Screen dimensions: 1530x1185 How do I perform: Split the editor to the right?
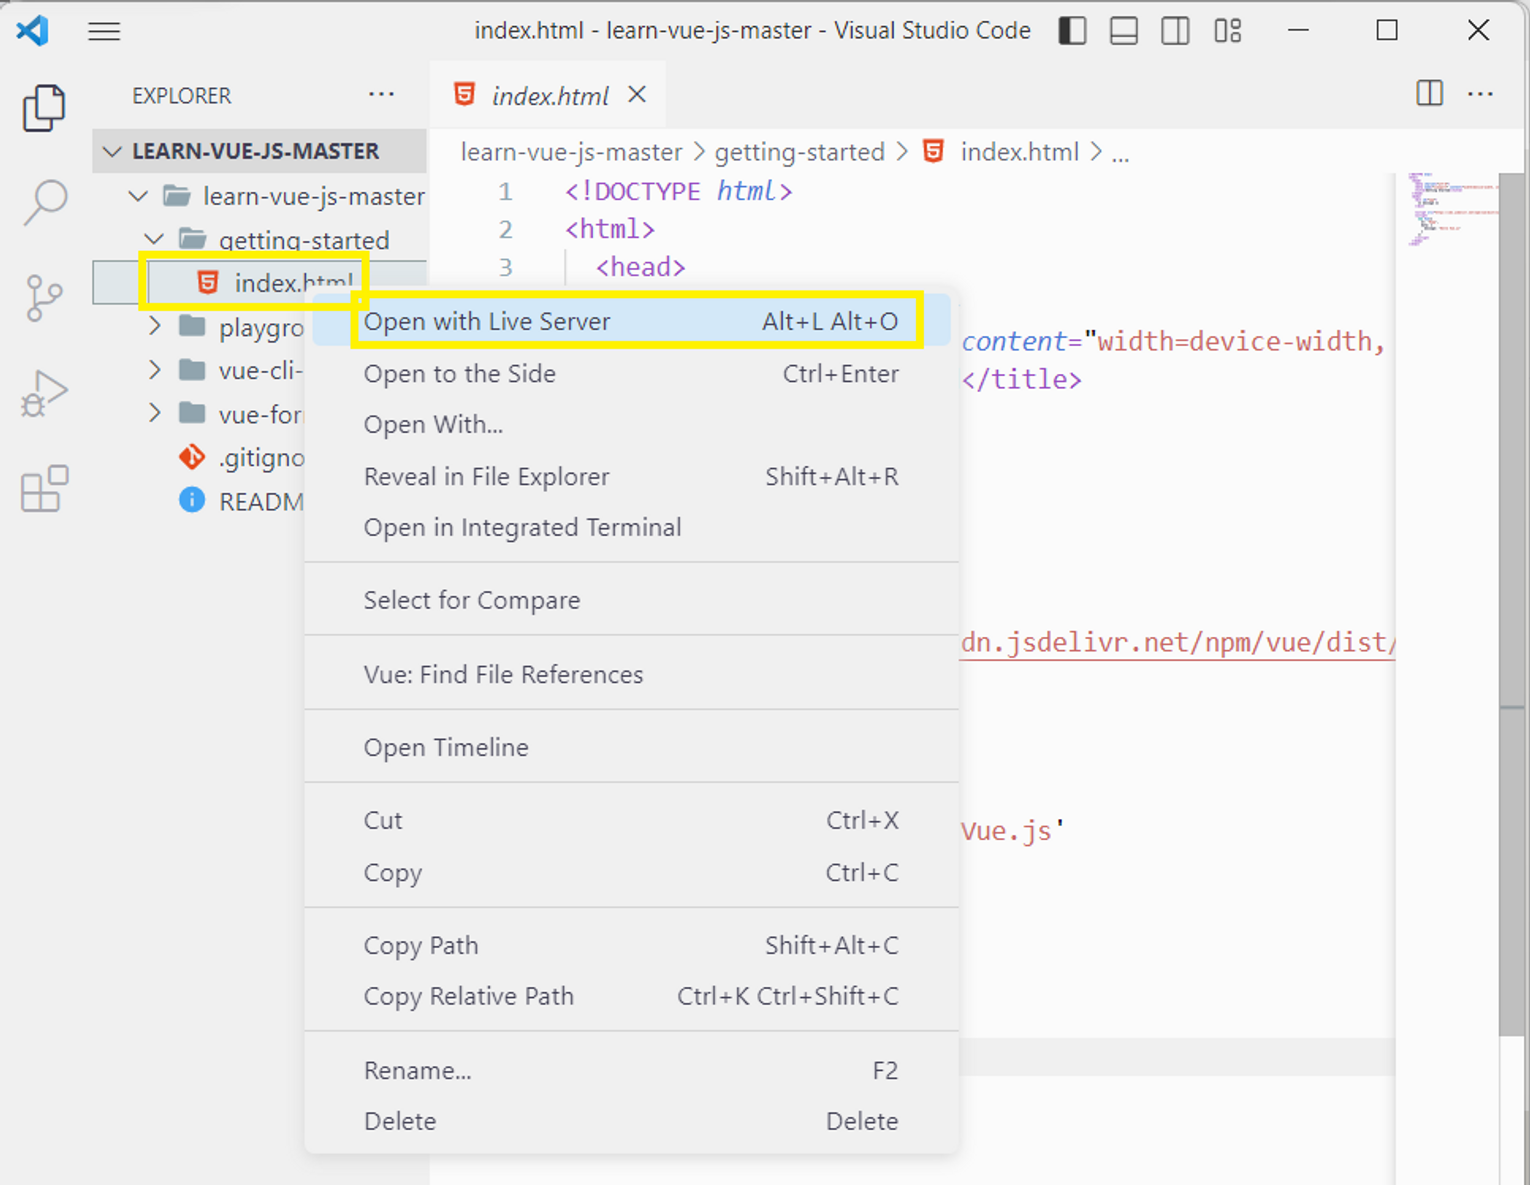[1430, 94]
